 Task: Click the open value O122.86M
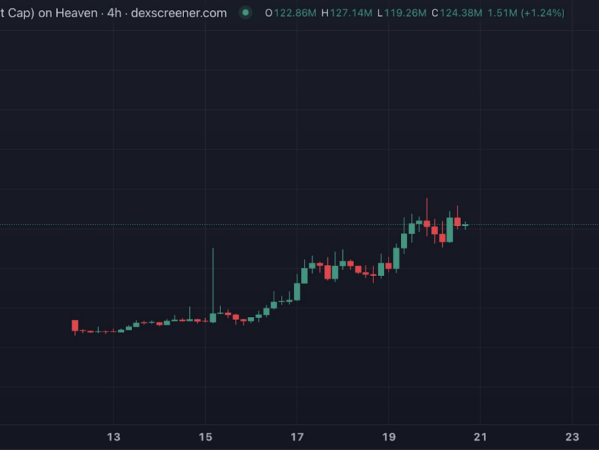pos(291,13)
